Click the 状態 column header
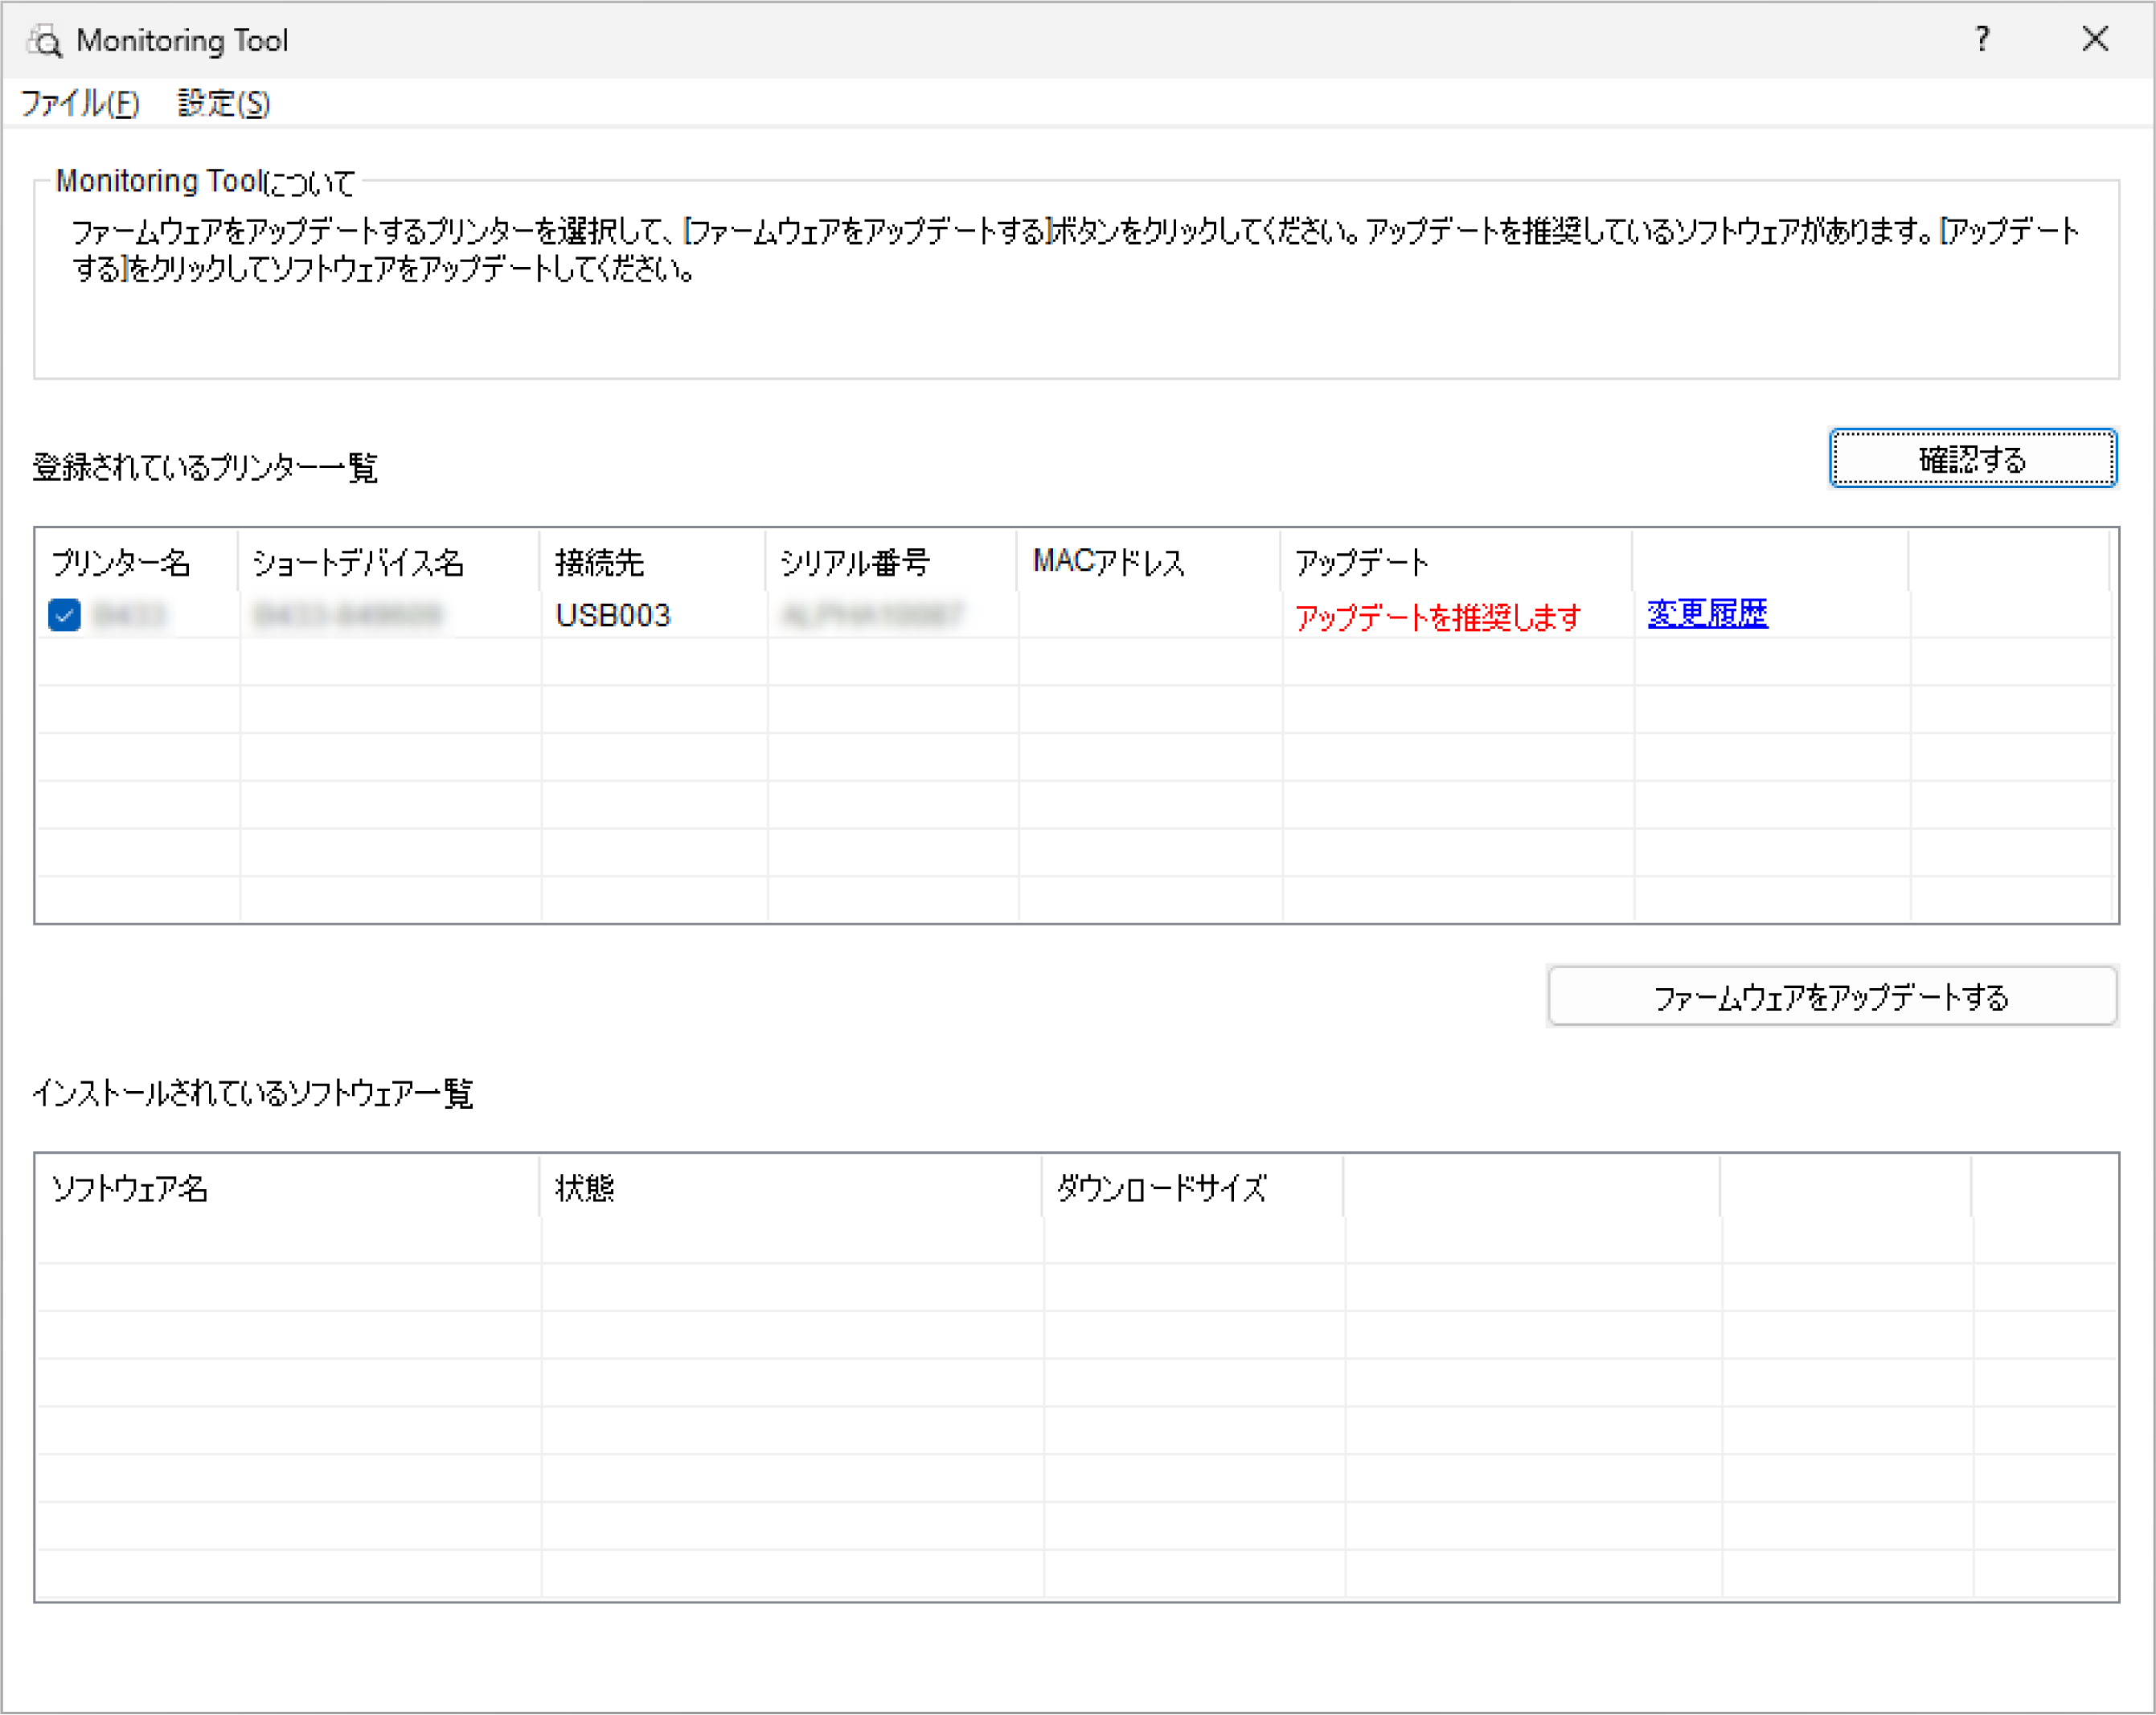This screenshot has height=1715, width=2156. click(791, 1187)
